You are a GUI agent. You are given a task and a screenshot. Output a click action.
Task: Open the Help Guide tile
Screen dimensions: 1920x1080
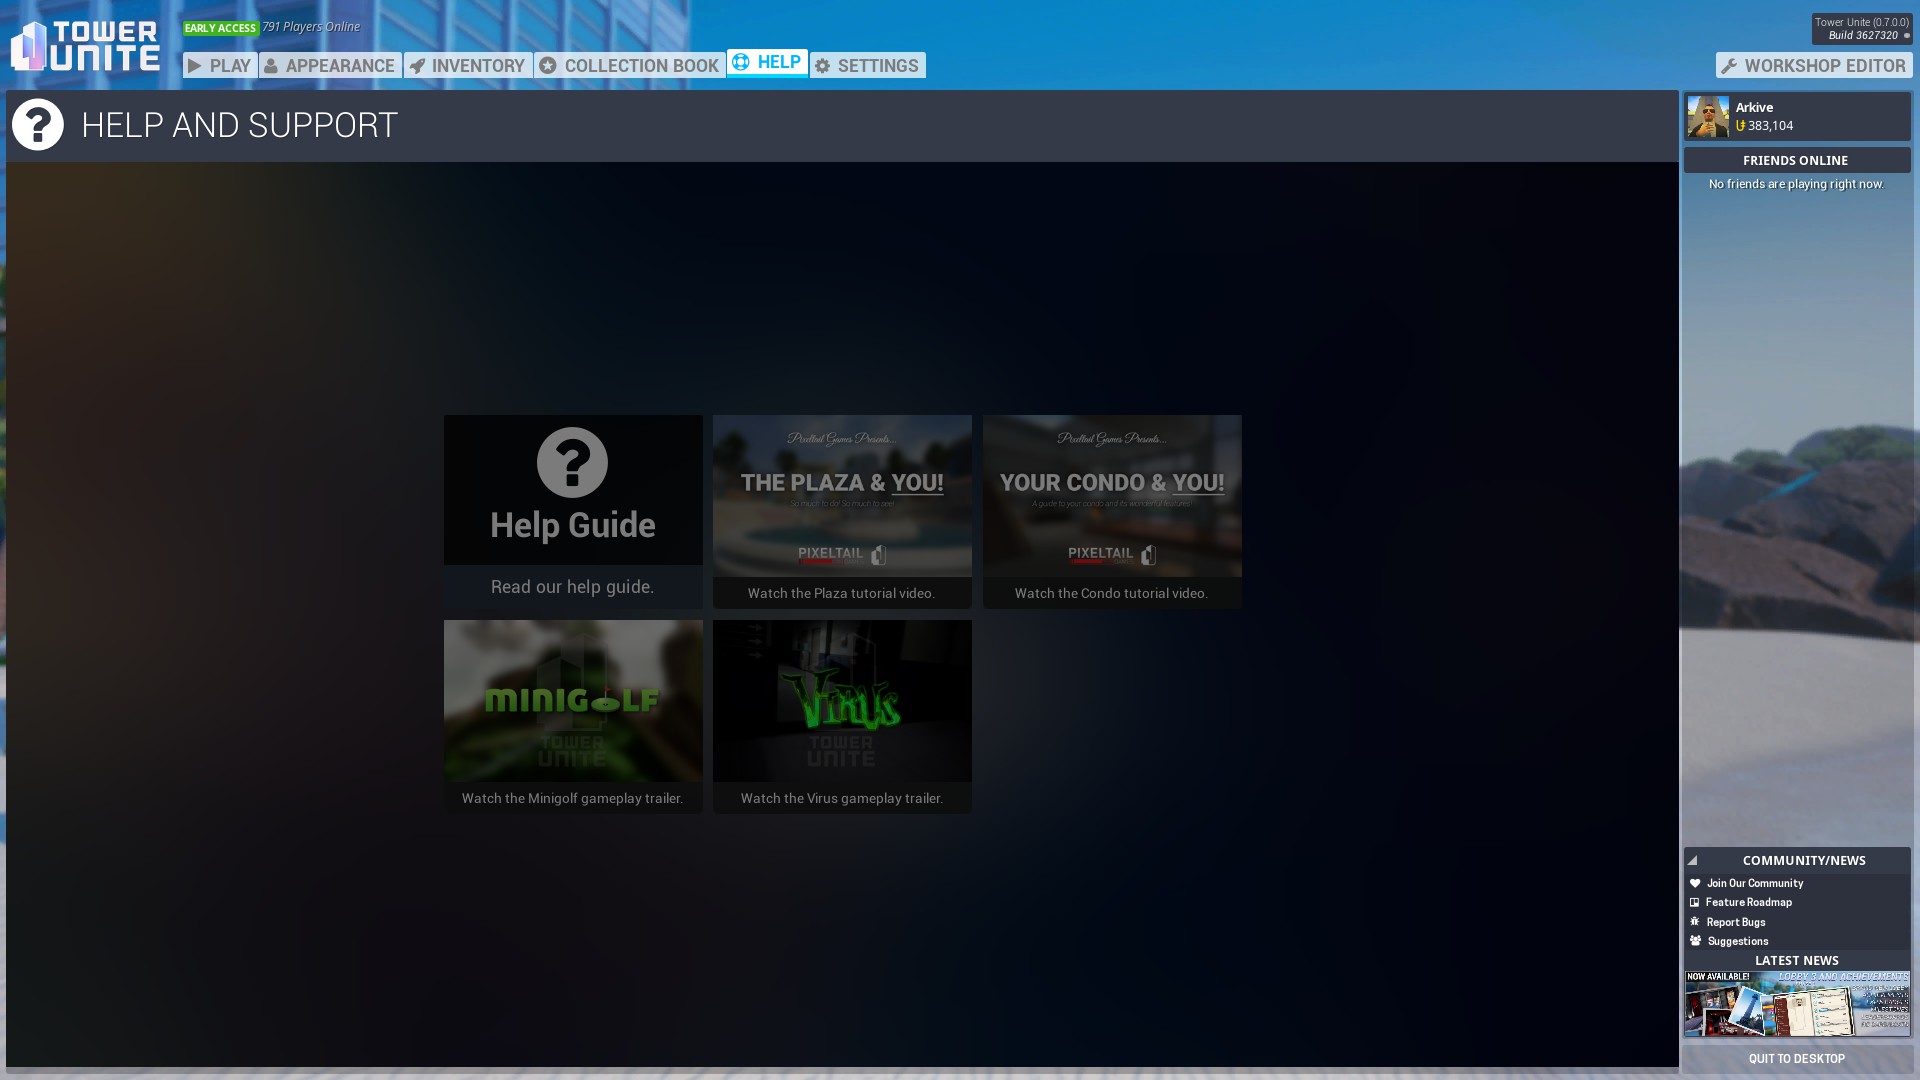(x=573, y=511)
